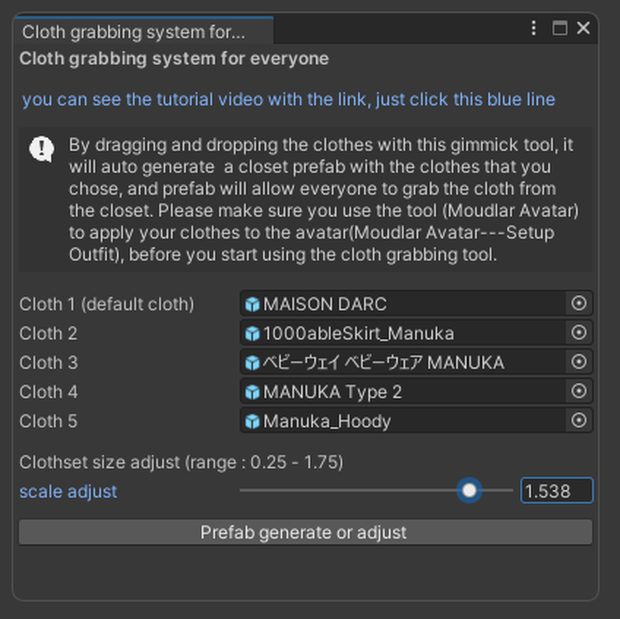This screenshot has height=619, width=620.
Task: Open object picker for Cloth 1 field
Action: click(578, 303)
